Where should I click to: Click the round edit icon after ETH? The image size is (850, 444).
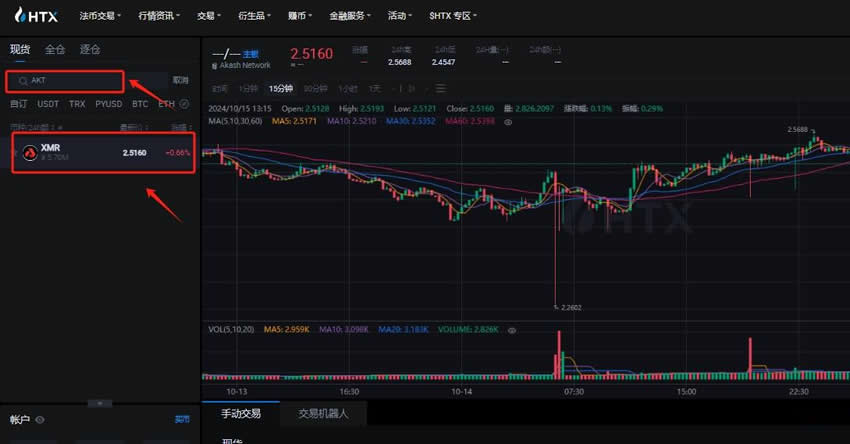tap(184, 104)
